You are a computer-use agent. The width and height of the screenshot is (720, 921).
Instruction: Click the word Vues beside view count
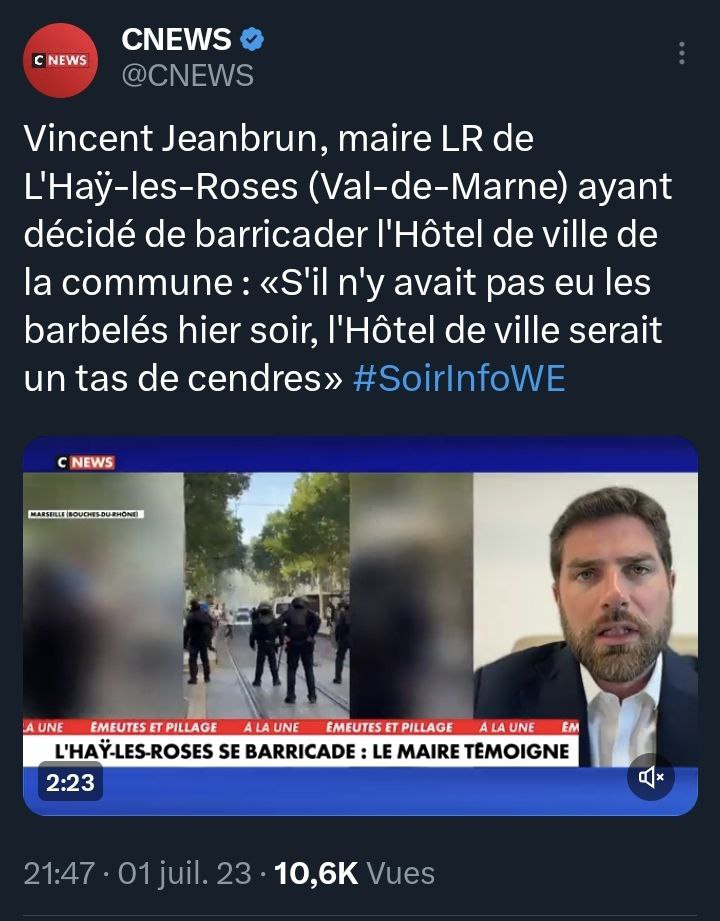[401, 873]
